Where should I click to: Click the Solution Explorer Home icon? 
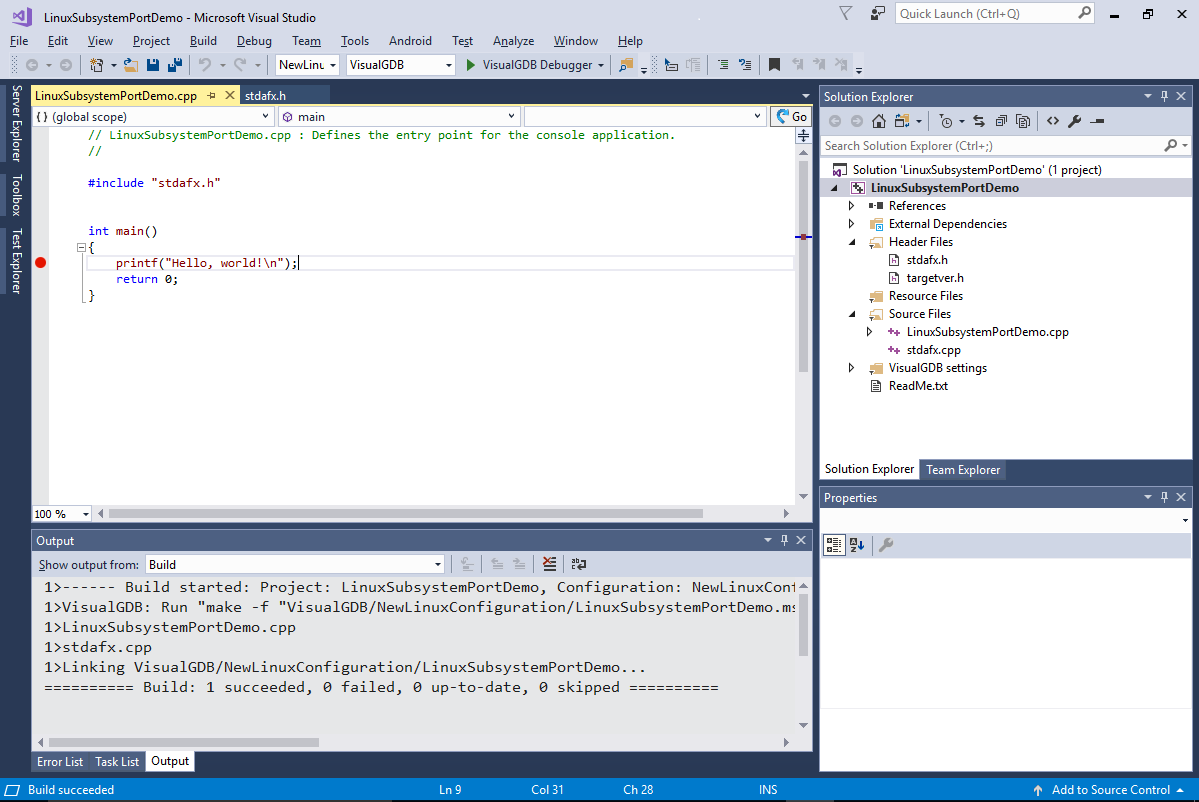(x=879, y=121)
